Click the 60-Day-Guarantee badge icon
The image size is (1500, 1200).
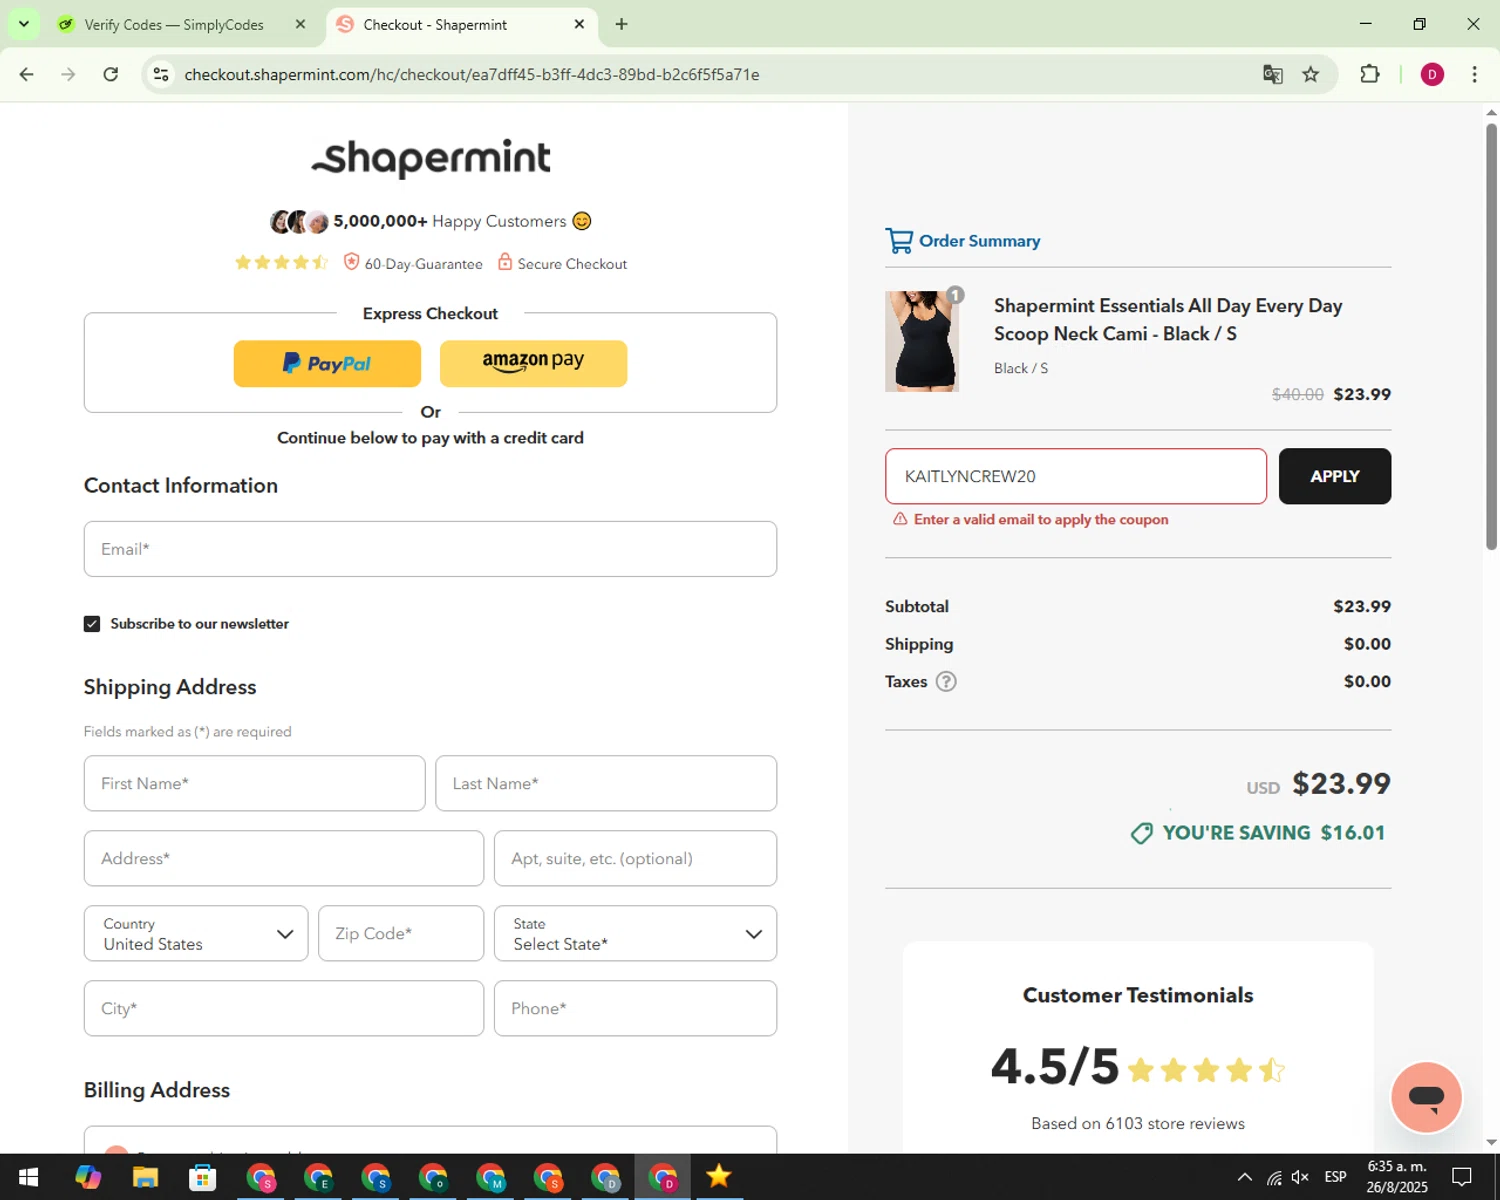tap(351, 262)
